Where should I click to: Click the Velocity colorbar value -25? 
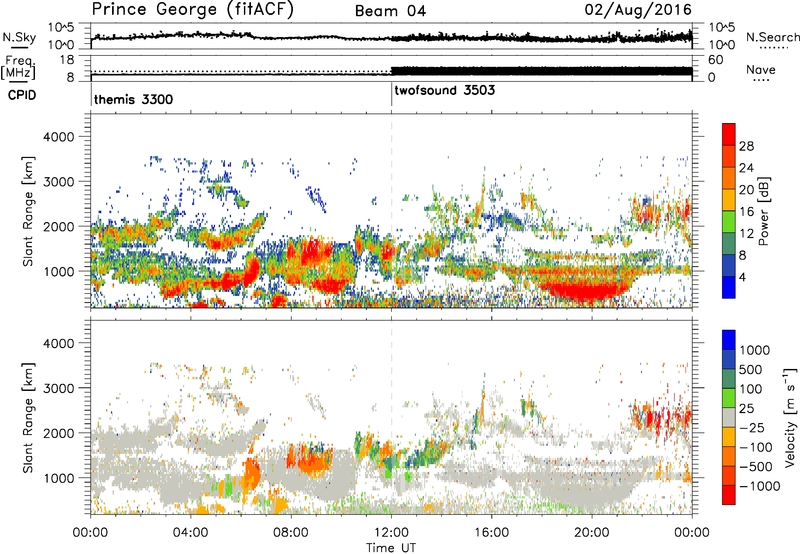tap(755, 427)
